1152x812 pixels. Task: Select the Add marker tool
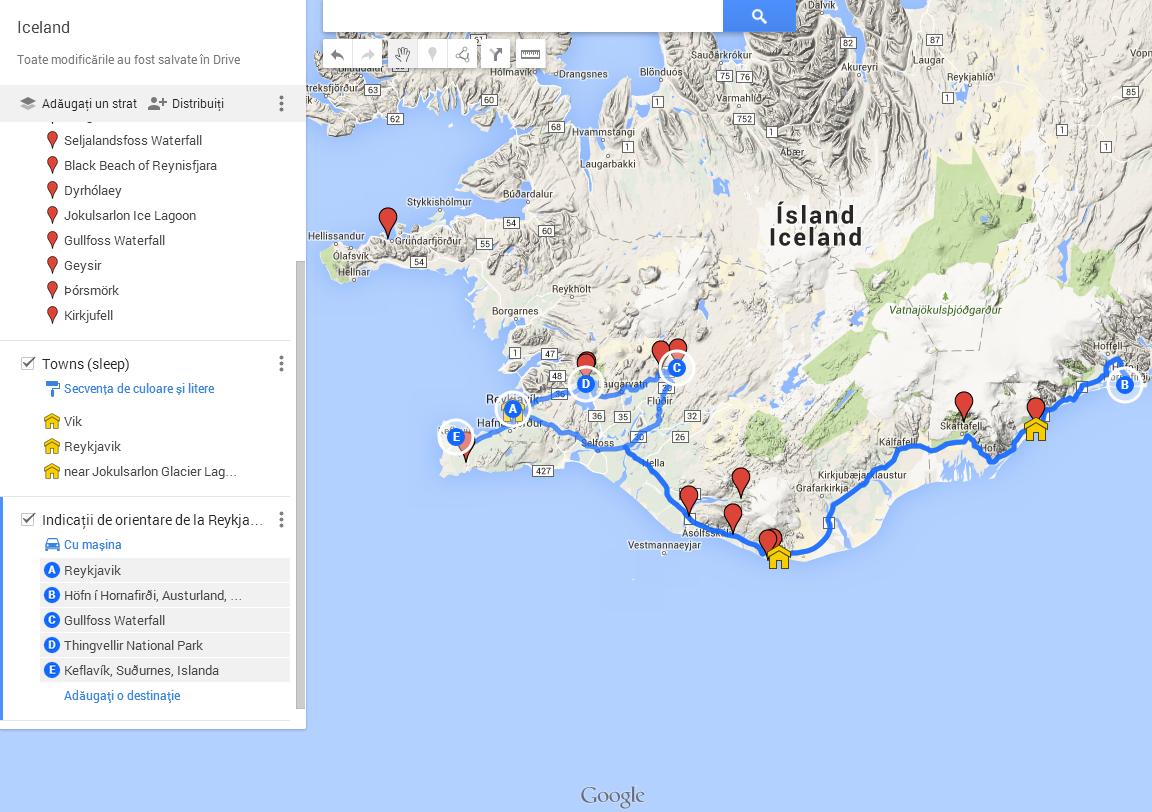click(432, 54)
